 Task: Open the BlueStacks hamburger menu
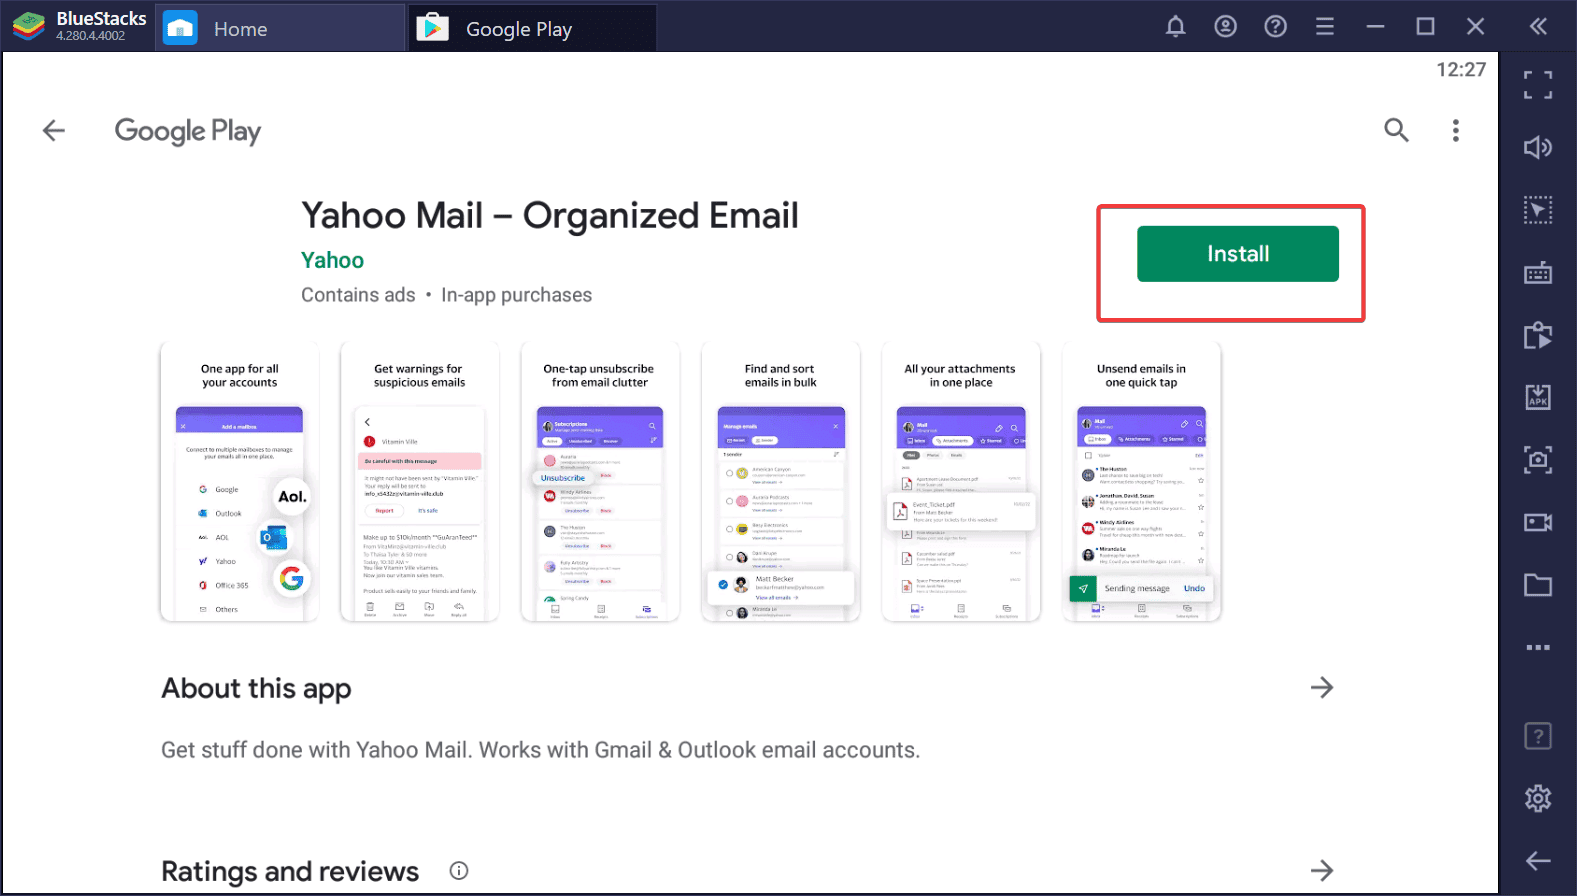(1325, 27)
